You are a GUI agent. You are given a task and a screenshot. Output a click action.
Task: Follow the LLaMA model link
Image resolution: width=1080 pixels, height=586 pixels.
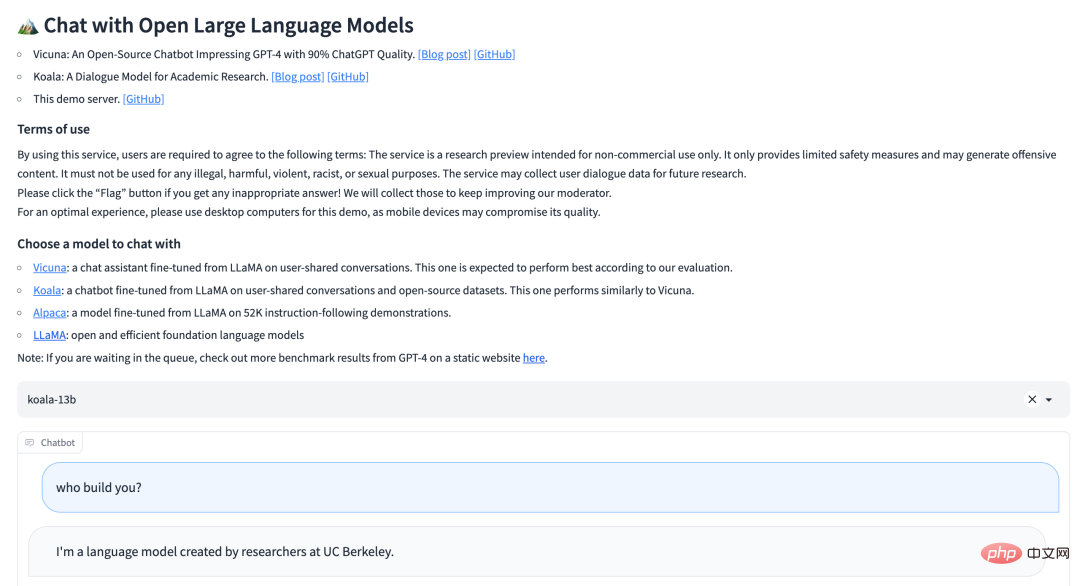coord(50,335)
